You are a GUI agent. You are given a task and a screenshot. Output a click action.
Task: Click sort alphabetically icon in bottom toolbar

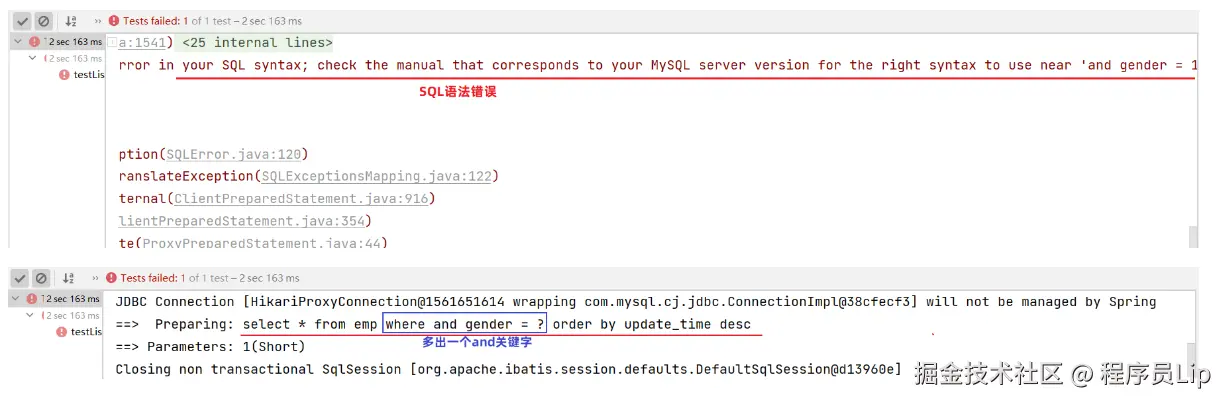[x=70, y=278]
